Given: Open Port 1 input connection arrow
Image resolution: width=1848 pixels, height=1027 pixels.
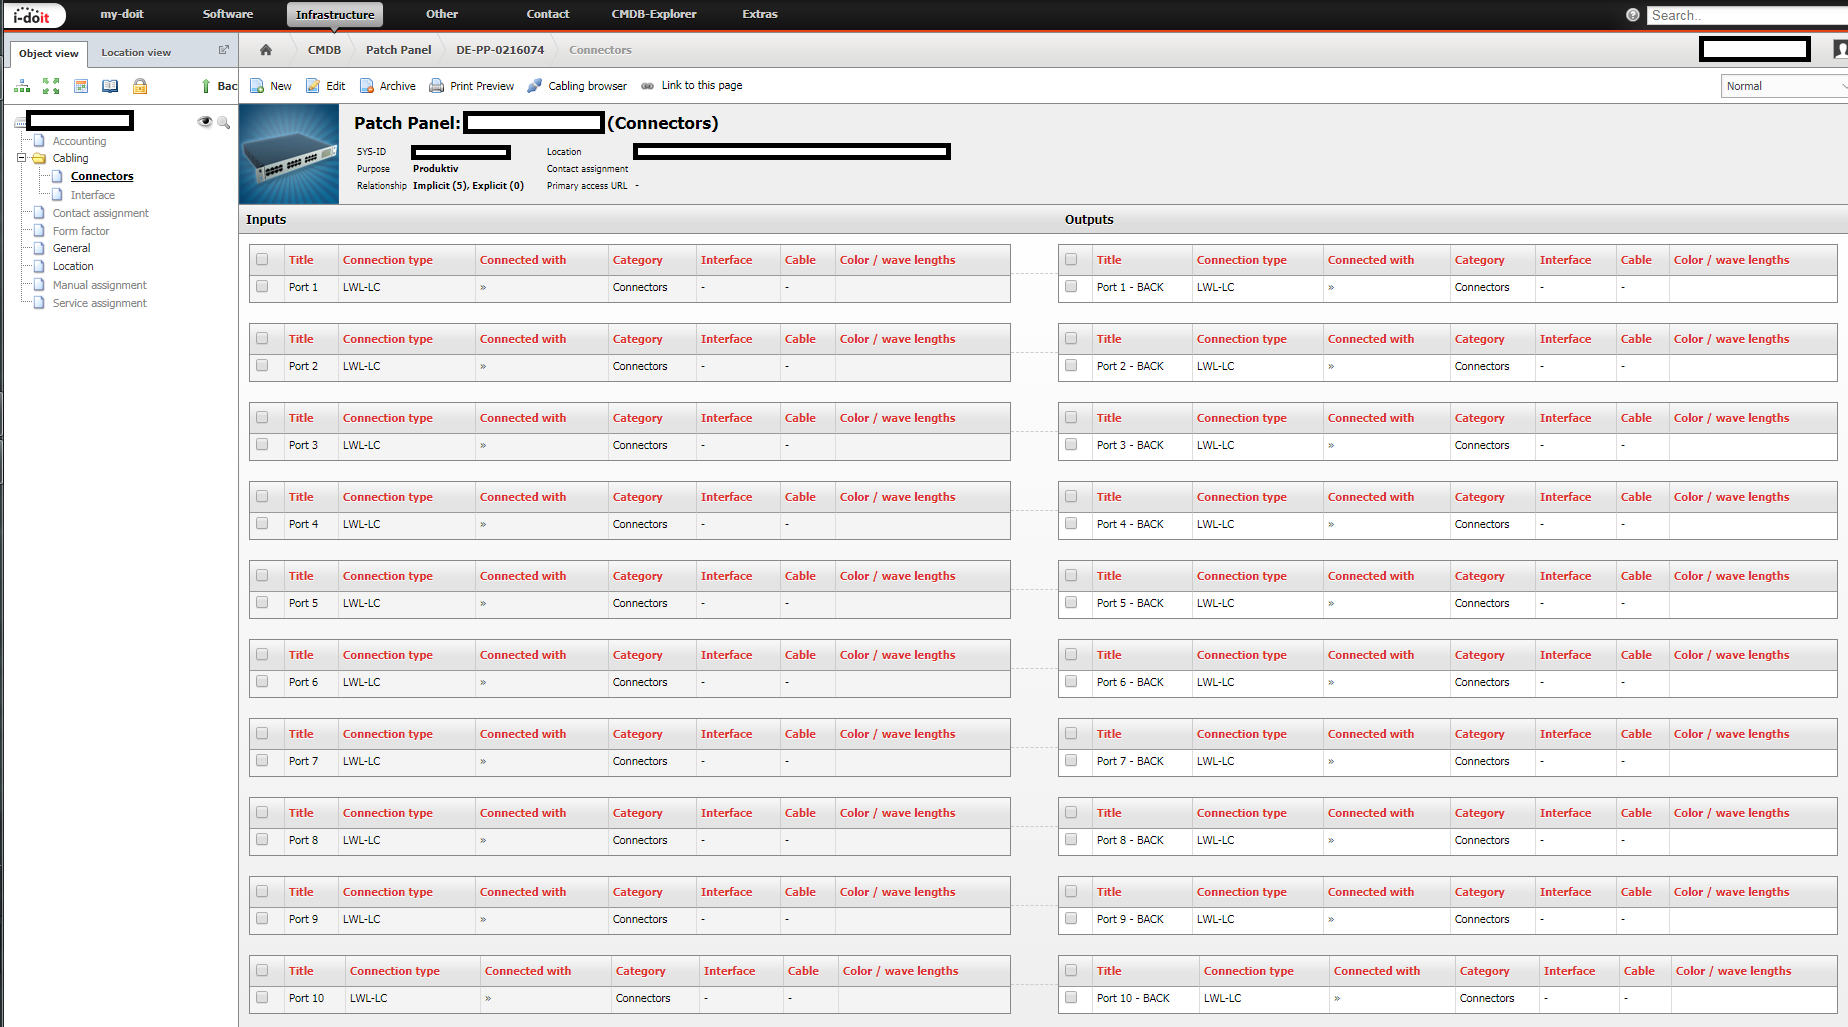Looking at the screenshot, I should (483, 288).
